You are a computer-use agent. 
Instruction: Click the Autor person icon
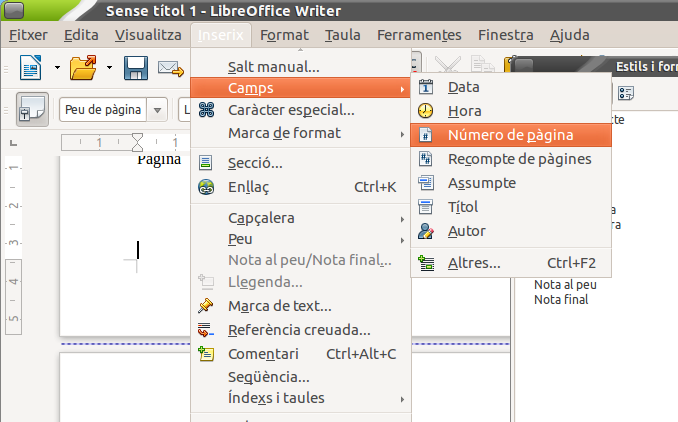[x=426, y=231]
